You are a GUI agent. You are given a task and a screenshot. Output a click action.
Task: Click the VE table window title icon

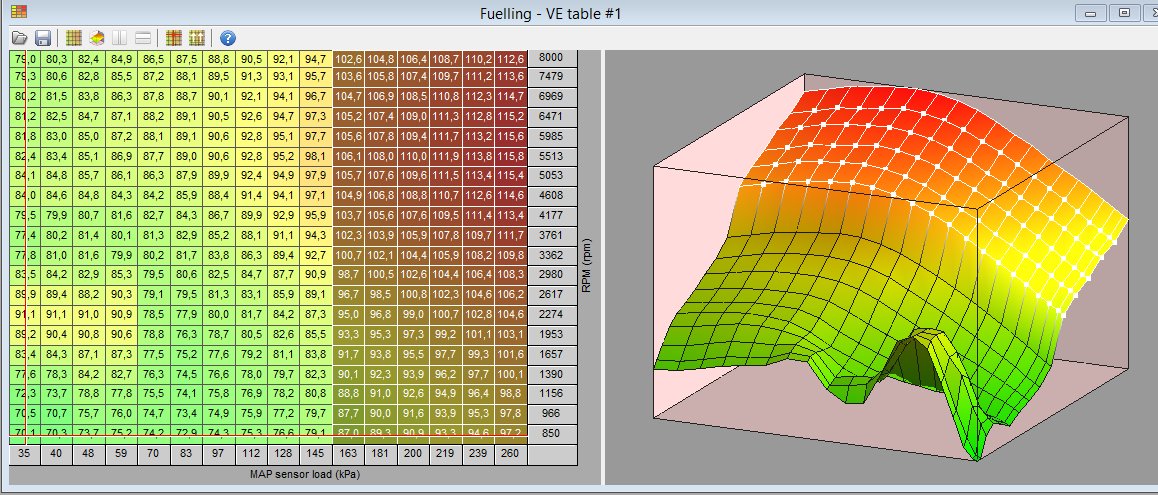click(19, 12)
